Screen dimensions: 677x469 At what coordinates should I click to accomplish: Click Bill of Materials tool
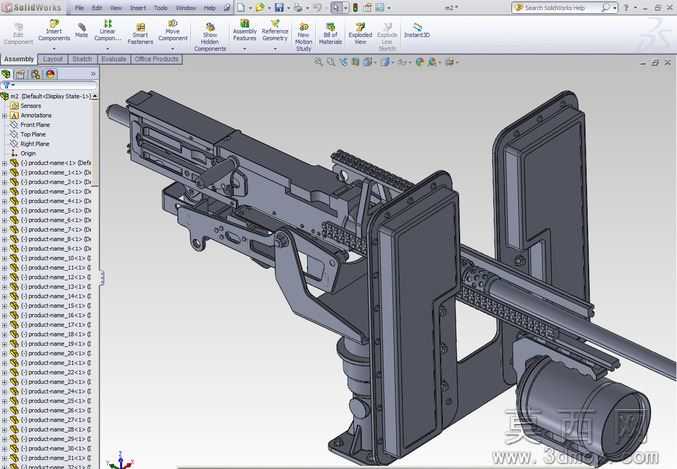pos(330,34)
